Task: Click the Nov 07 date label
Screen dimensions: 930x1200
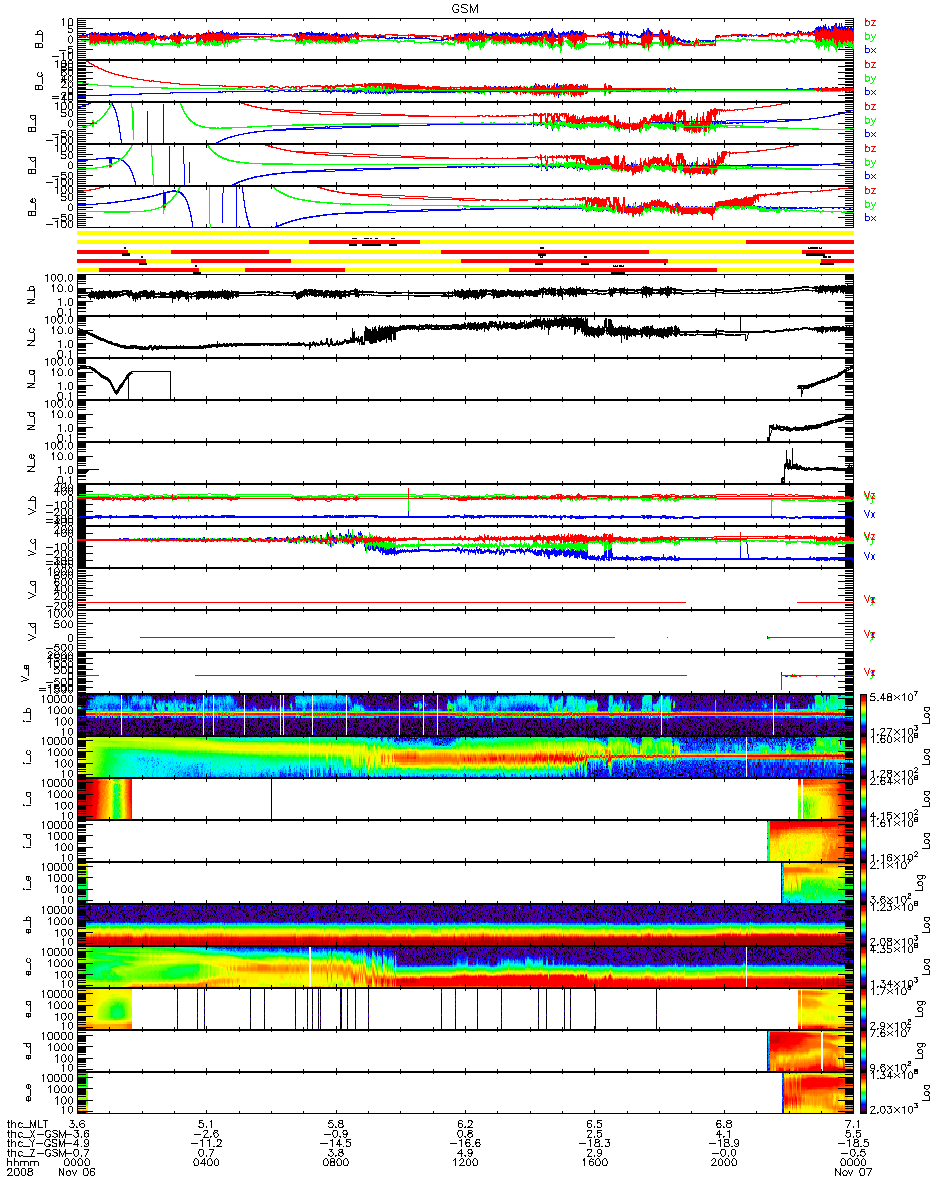Action: point(852,1173)
